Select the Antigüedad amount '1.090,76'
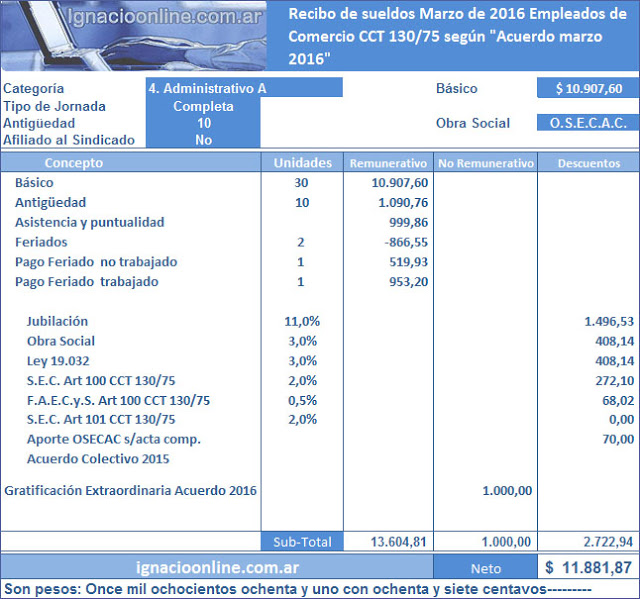 pos(403,202)
